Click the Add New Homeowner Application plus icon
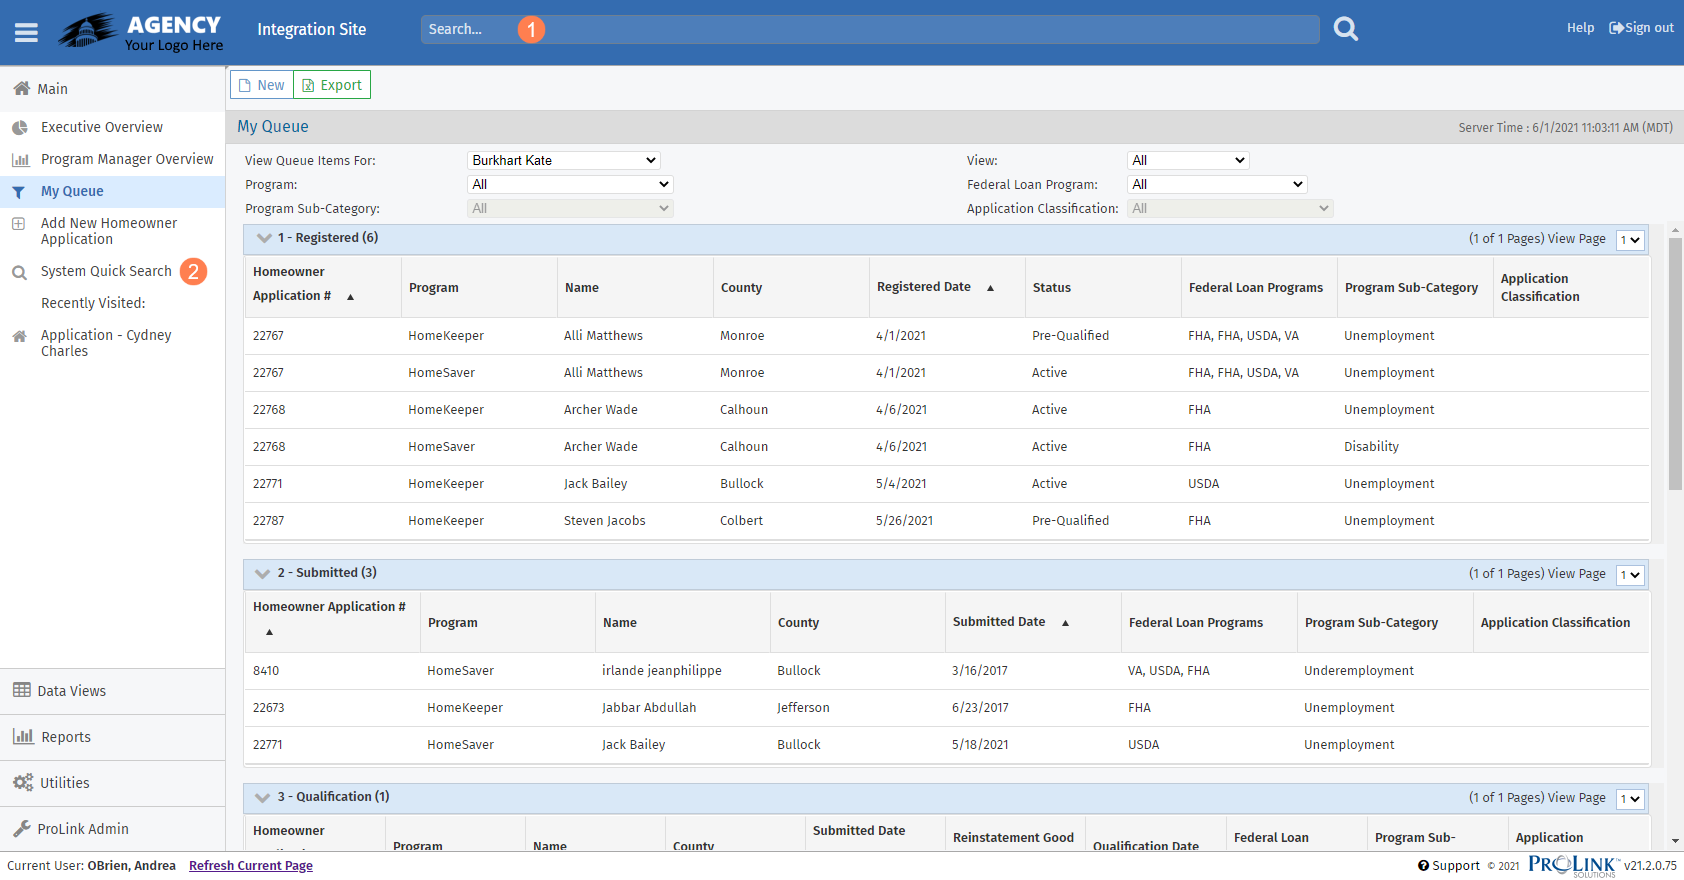This screenshot has height=880, width=1684. pos(19,224)
